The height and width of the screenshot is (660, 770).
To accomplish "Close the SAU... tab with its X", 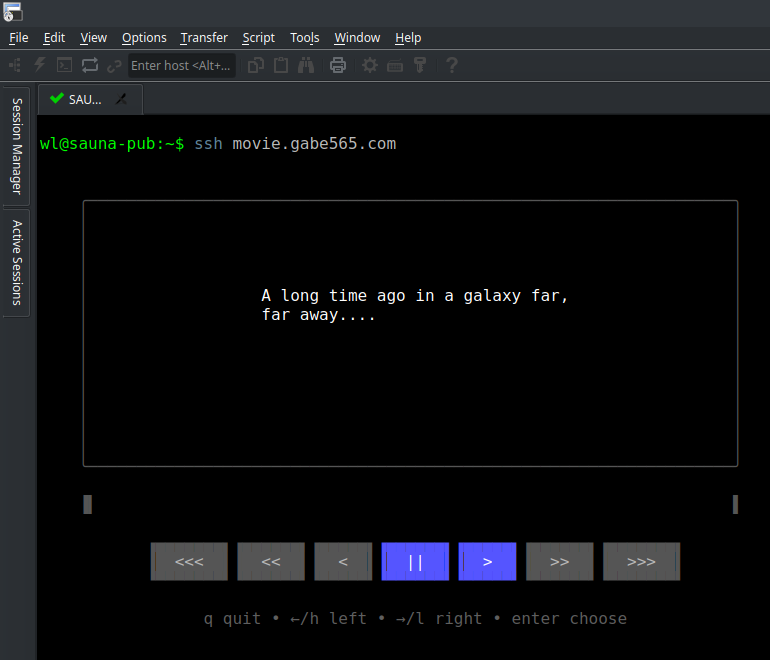I will click(121, 99).
